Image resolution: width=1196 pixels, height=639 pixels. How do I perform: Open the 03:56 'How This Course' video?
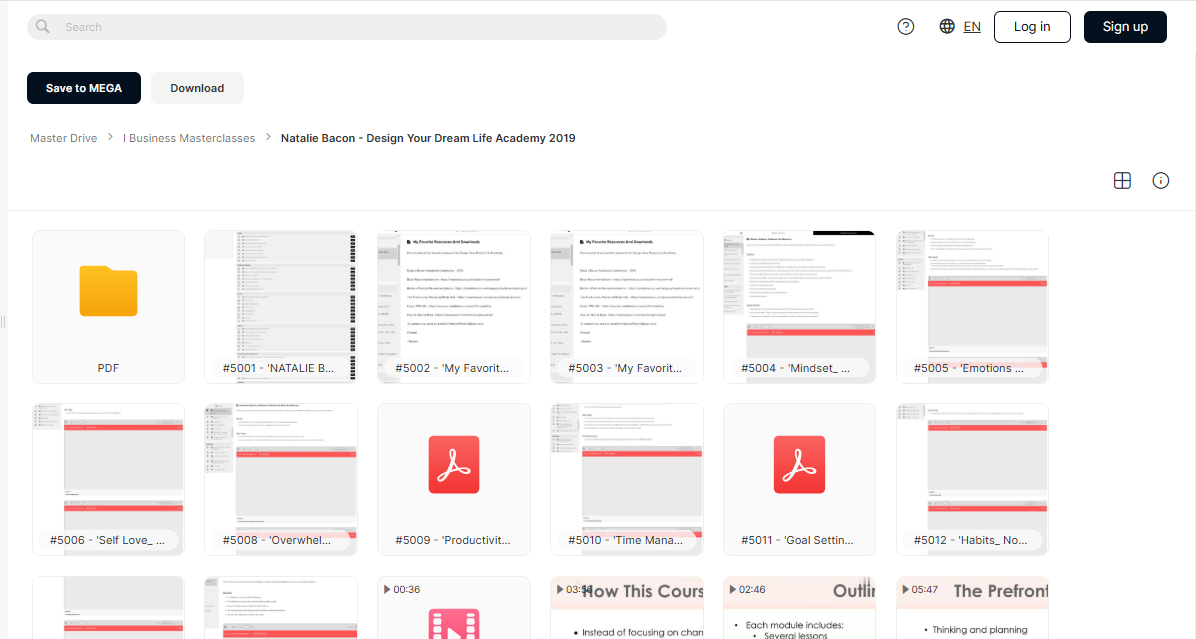tap(626, 608)
